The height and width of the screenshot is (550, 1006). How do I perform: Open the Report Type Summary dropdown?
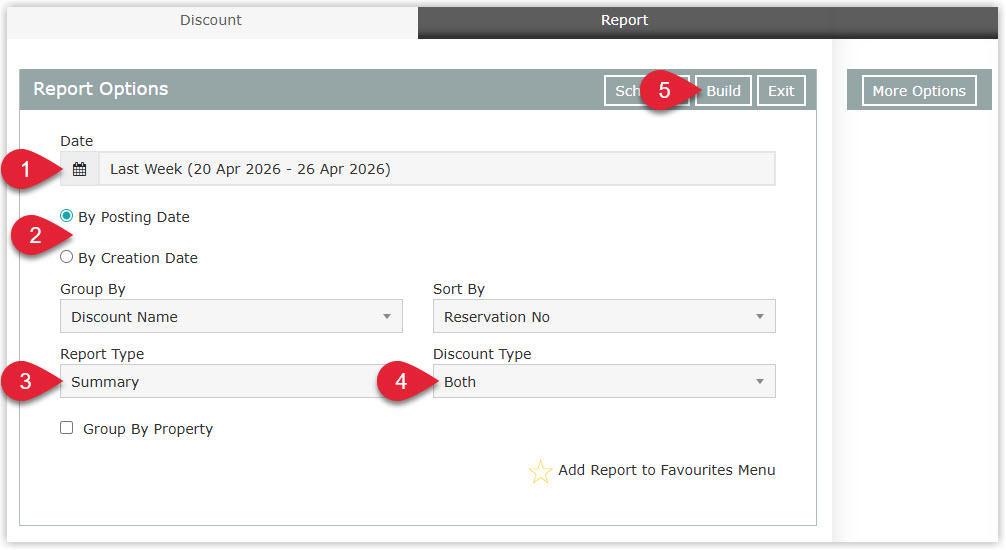click(x=231, y=382)
